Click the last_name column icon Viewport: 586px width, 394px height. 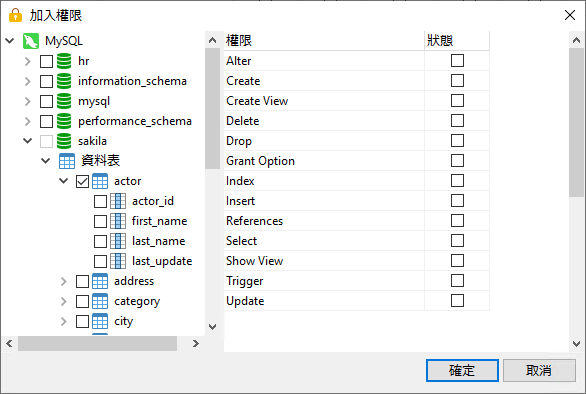[x=118, y=241]
